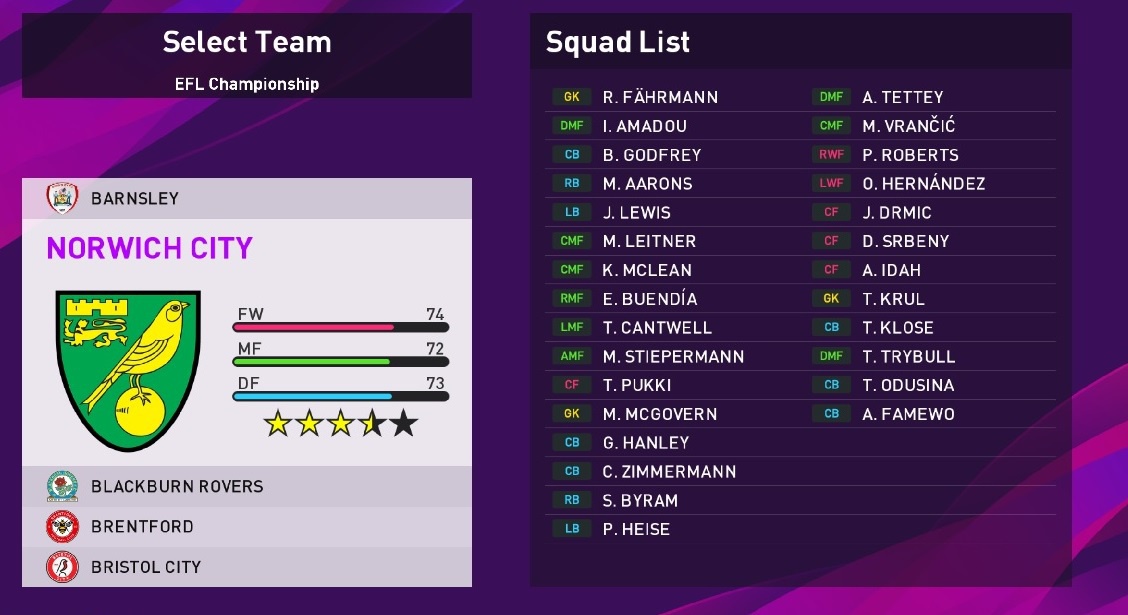
Task: Click the Blackburn Rovers crest icon
Action: [62, 487]
